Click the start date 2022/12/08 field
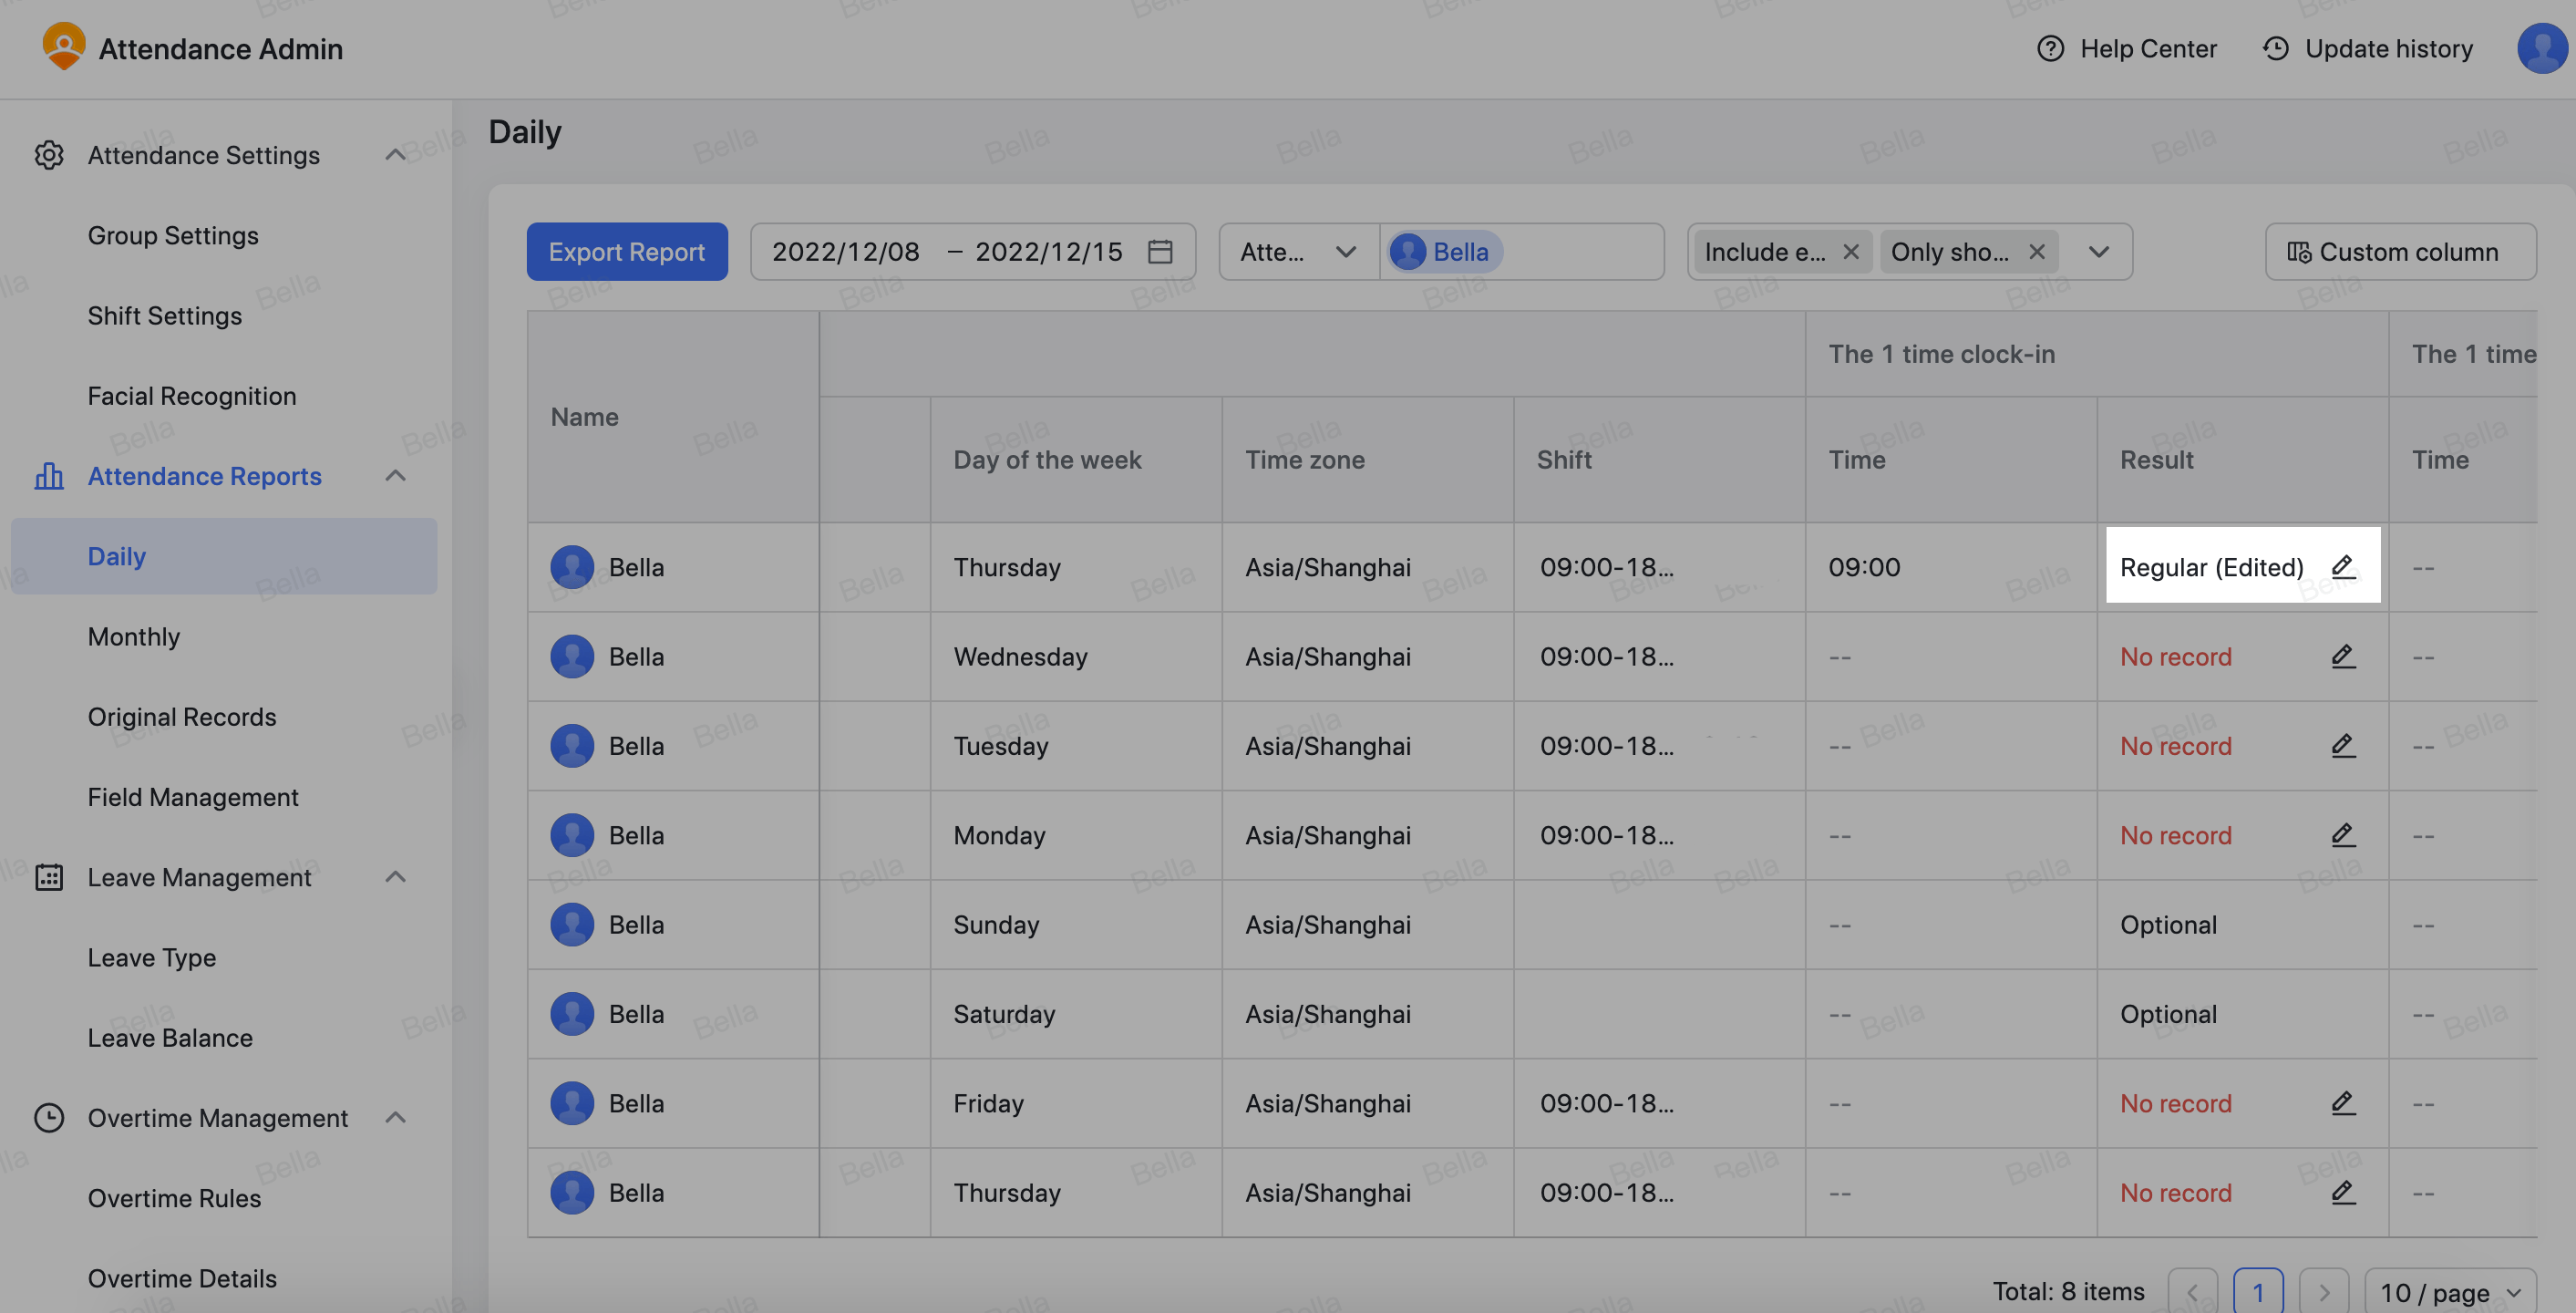This screenshot has height=1313, width=2576. 846,252
